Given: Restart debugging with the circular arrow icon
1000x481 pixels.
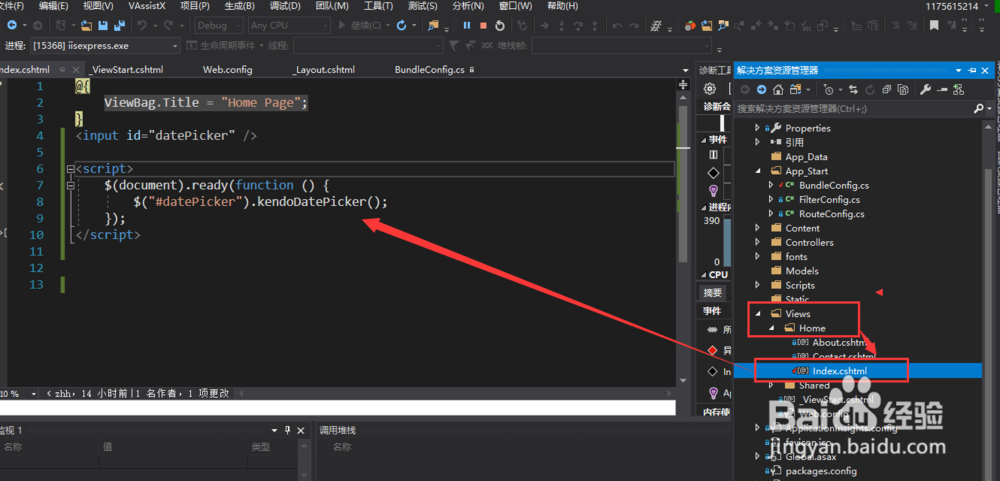Looking at the screenshot, I should pos(500,26).
